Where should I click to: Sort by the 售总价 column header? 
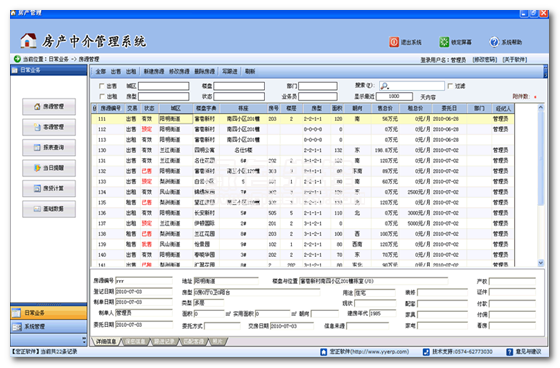click(x=385, y=108)
